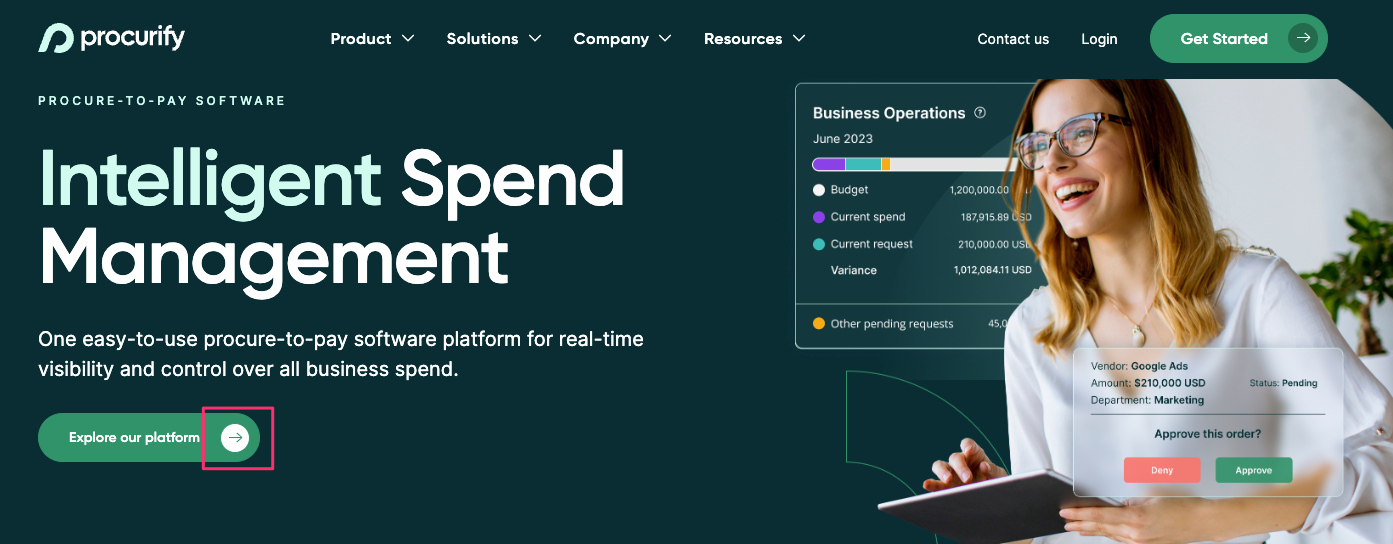Click the red Deny button
The image size is (1393, 544).
[x=1162, y=470]
